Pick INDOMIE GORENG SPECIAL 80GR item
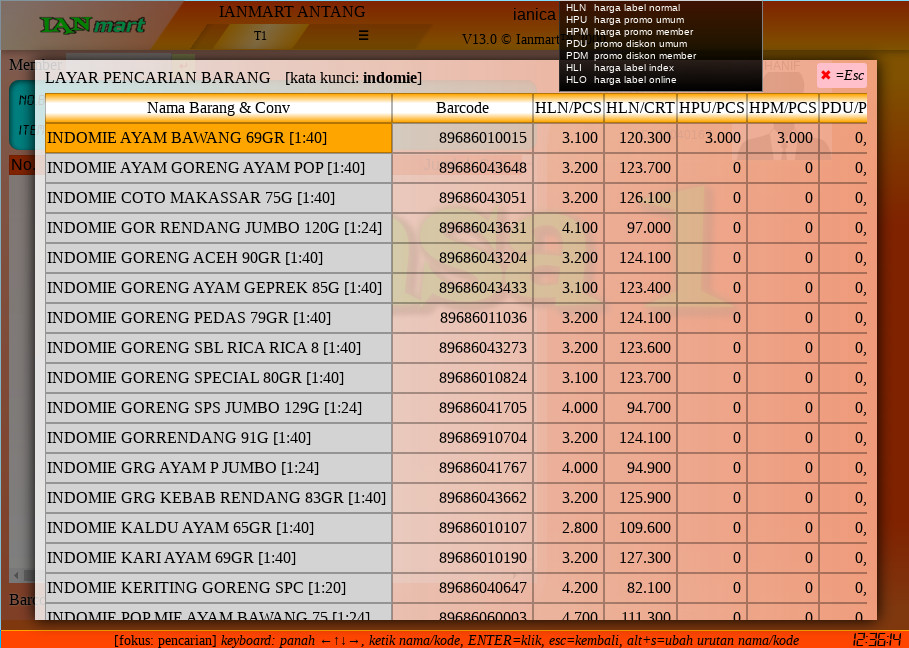Viewport: 909px width, 648px height. tap(218, 378)
